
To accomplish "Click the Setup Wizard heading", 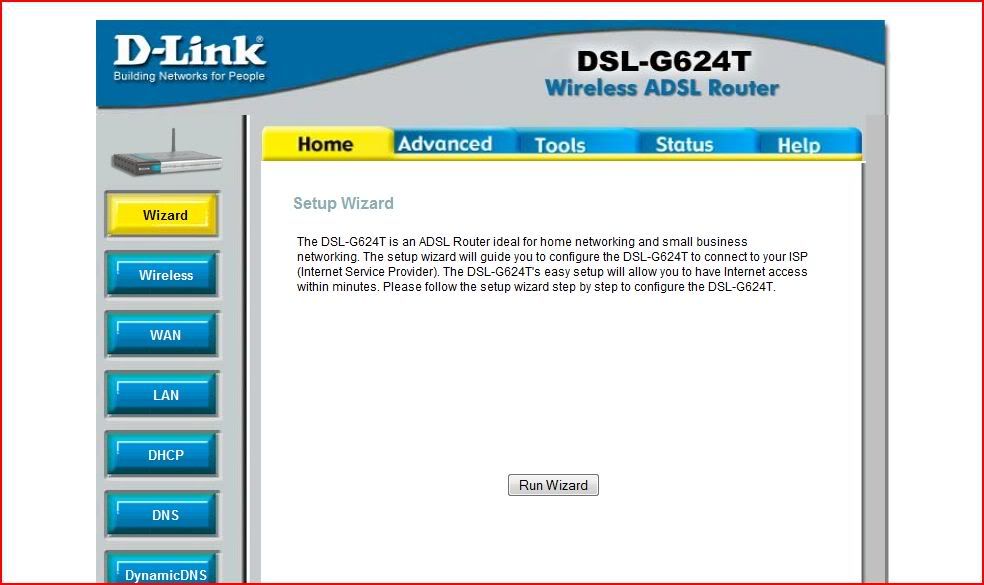I will pyautogui.click(x=343, y=203).
